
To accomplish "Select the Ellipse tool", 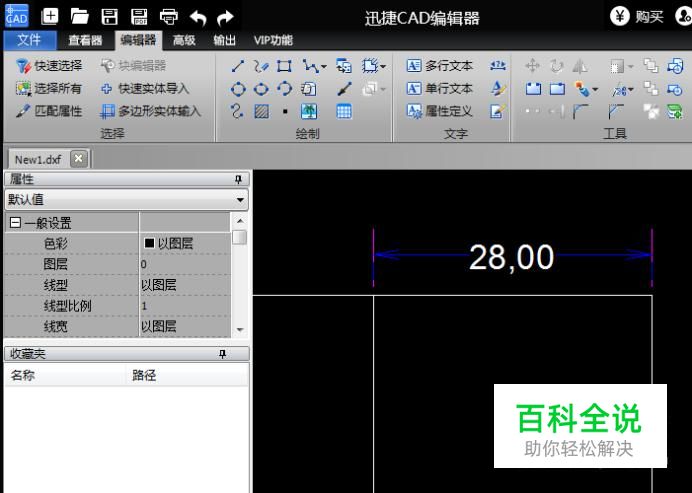I will coord(261,89).
